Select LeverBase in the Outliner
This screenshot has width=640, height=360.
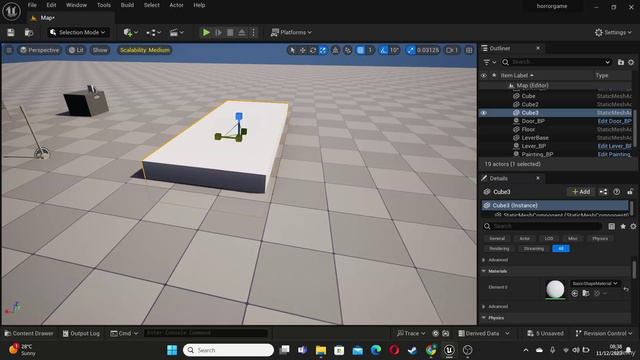(x=535, y=138)
